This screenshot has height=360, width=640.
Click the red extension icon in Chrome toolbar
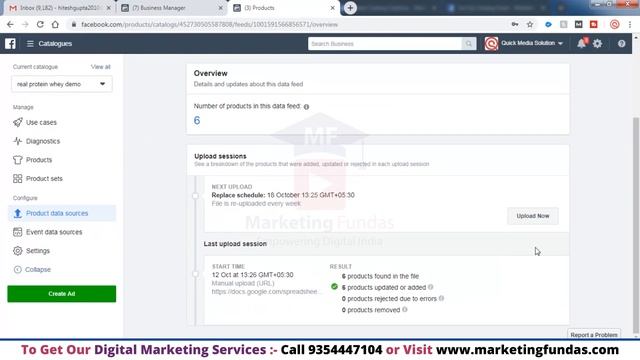pos(593,24)
